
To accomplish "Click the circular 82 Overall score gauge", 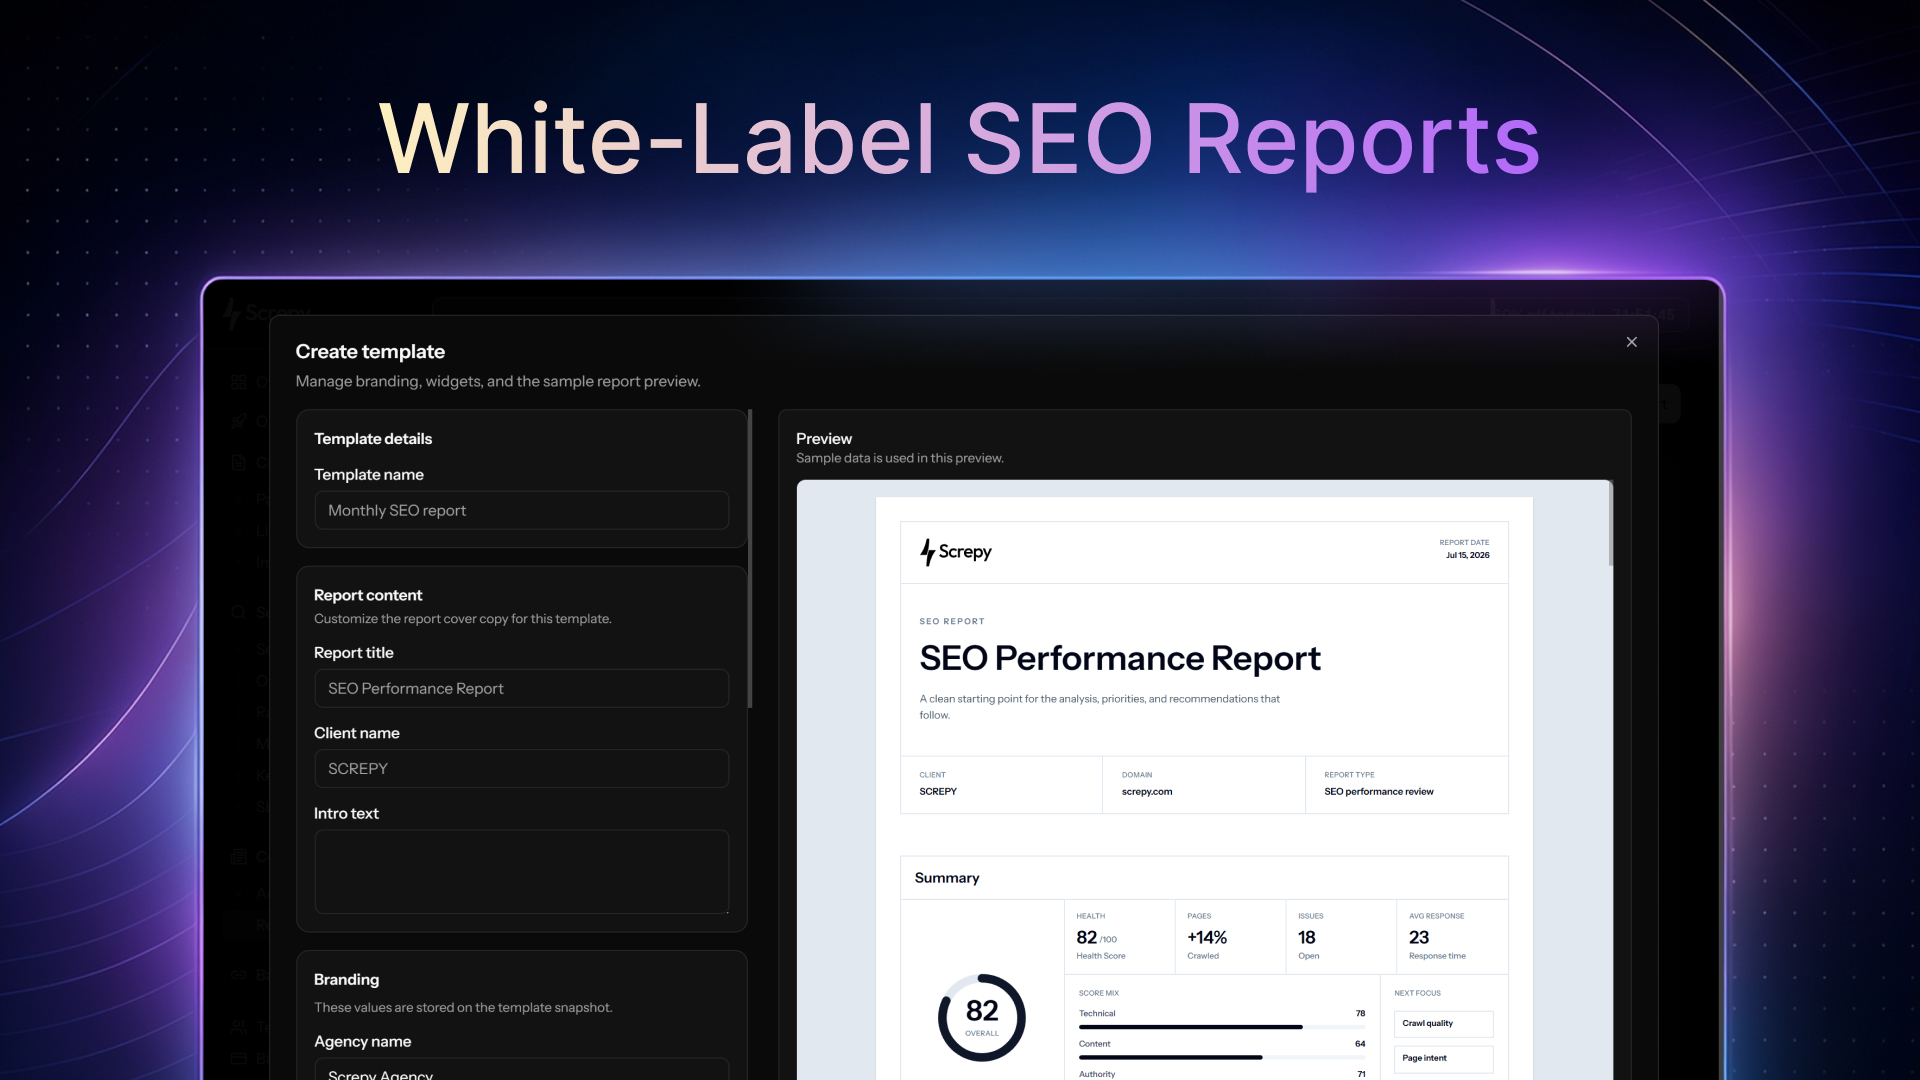I will pos(981,1017).
